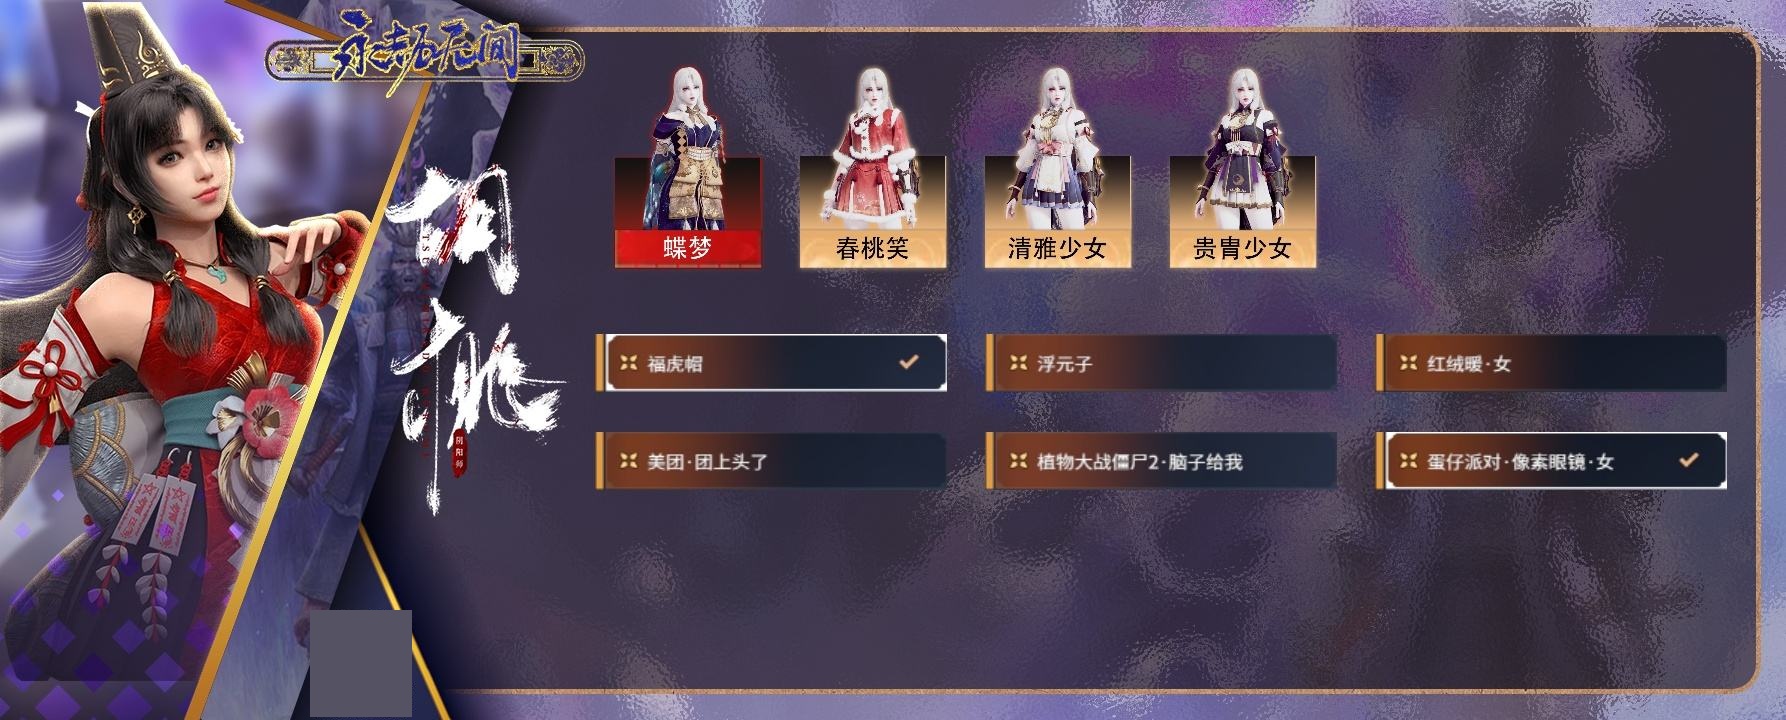Viewport: 1786px width, 720px height.
Task: Click the gray square near the character
Action: [x=361, y=663]
